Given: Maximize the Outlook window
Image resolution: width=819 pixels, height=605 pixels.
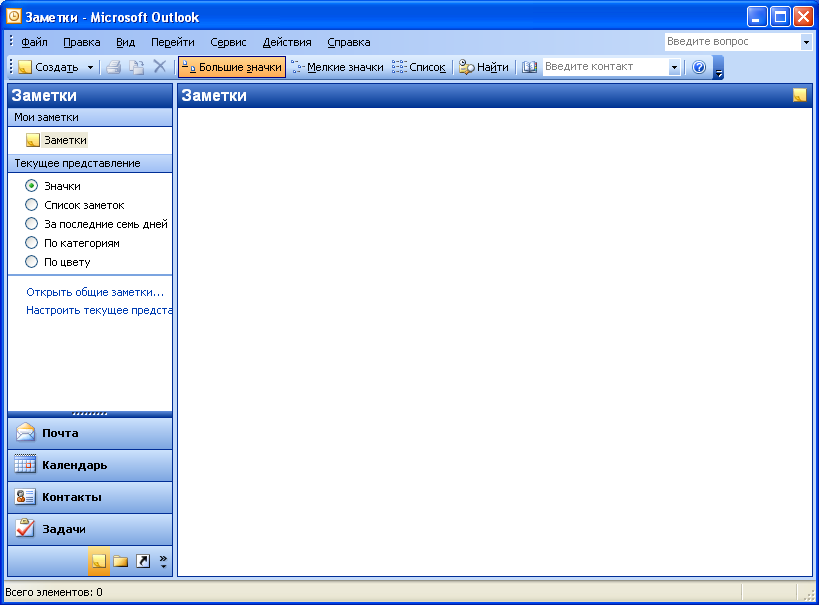Looking at the screenshot, I should pos(780,17).
